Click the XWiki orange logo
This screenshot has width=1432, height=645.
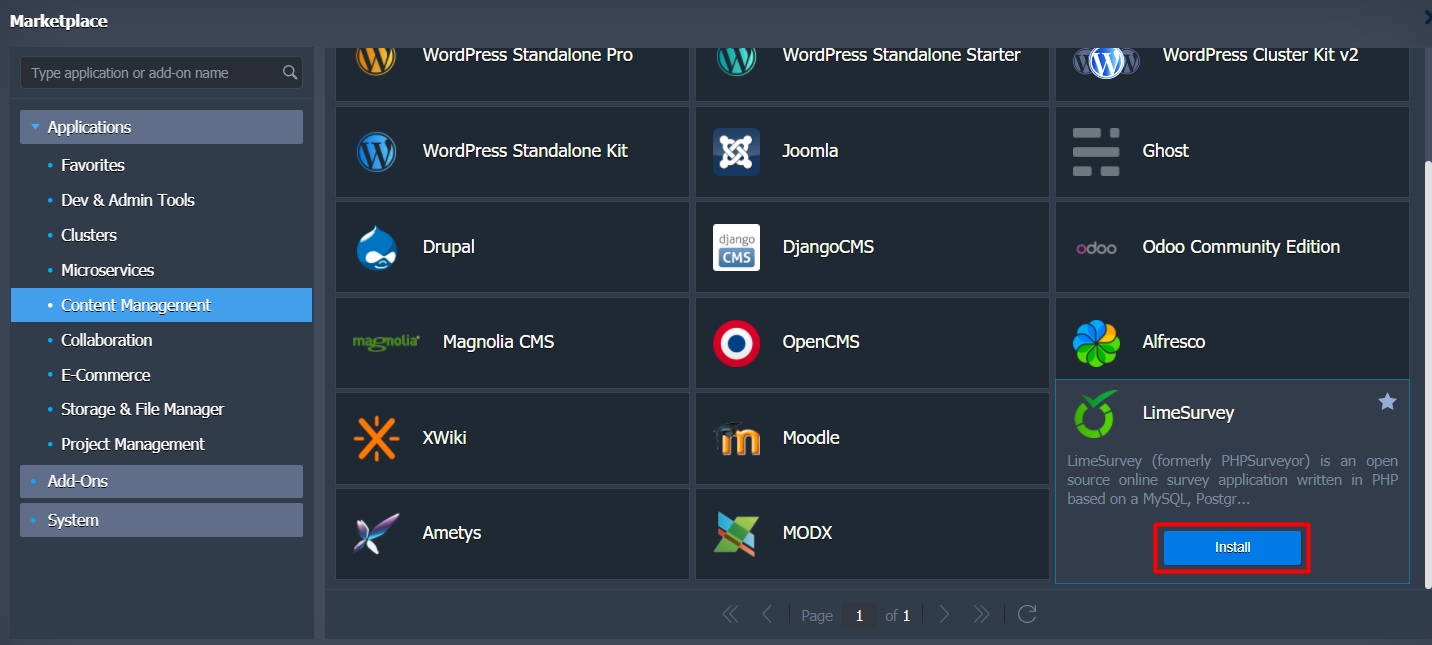pyautogui.click(x=376, y=438)
